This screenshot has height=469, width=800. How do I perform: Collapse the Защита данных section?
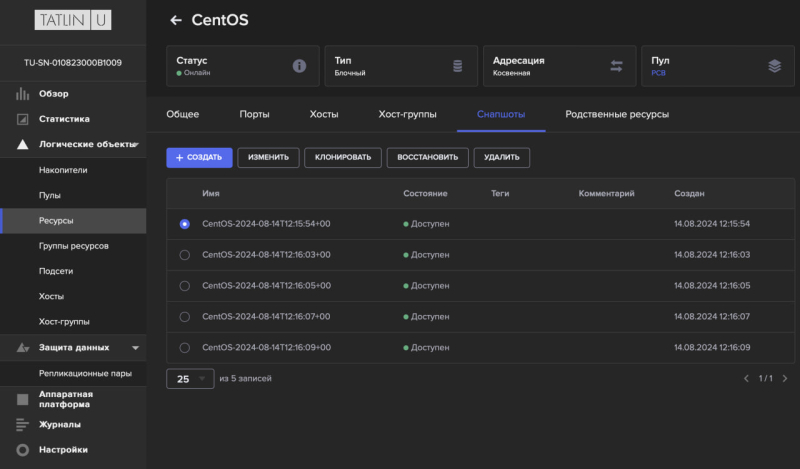(135, 347)
